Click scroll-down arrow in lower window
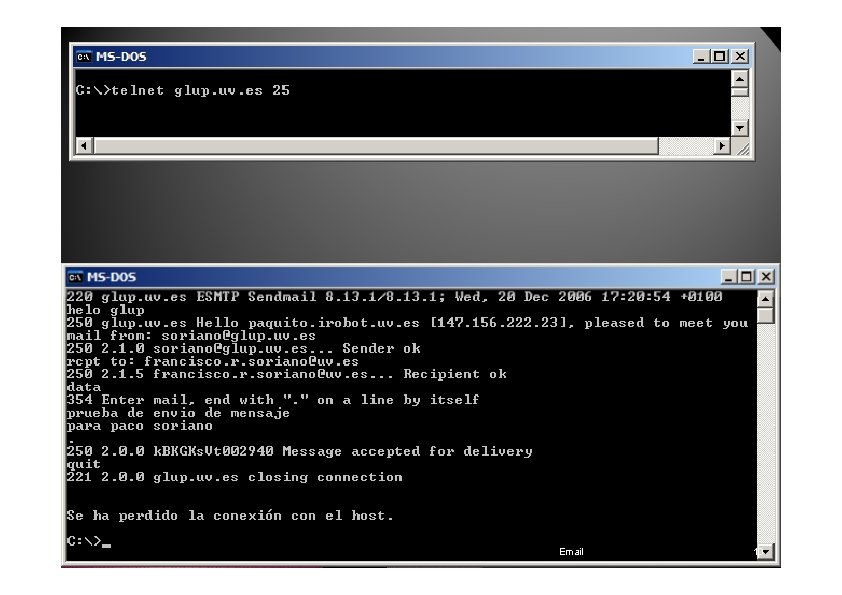 (766, 551)
